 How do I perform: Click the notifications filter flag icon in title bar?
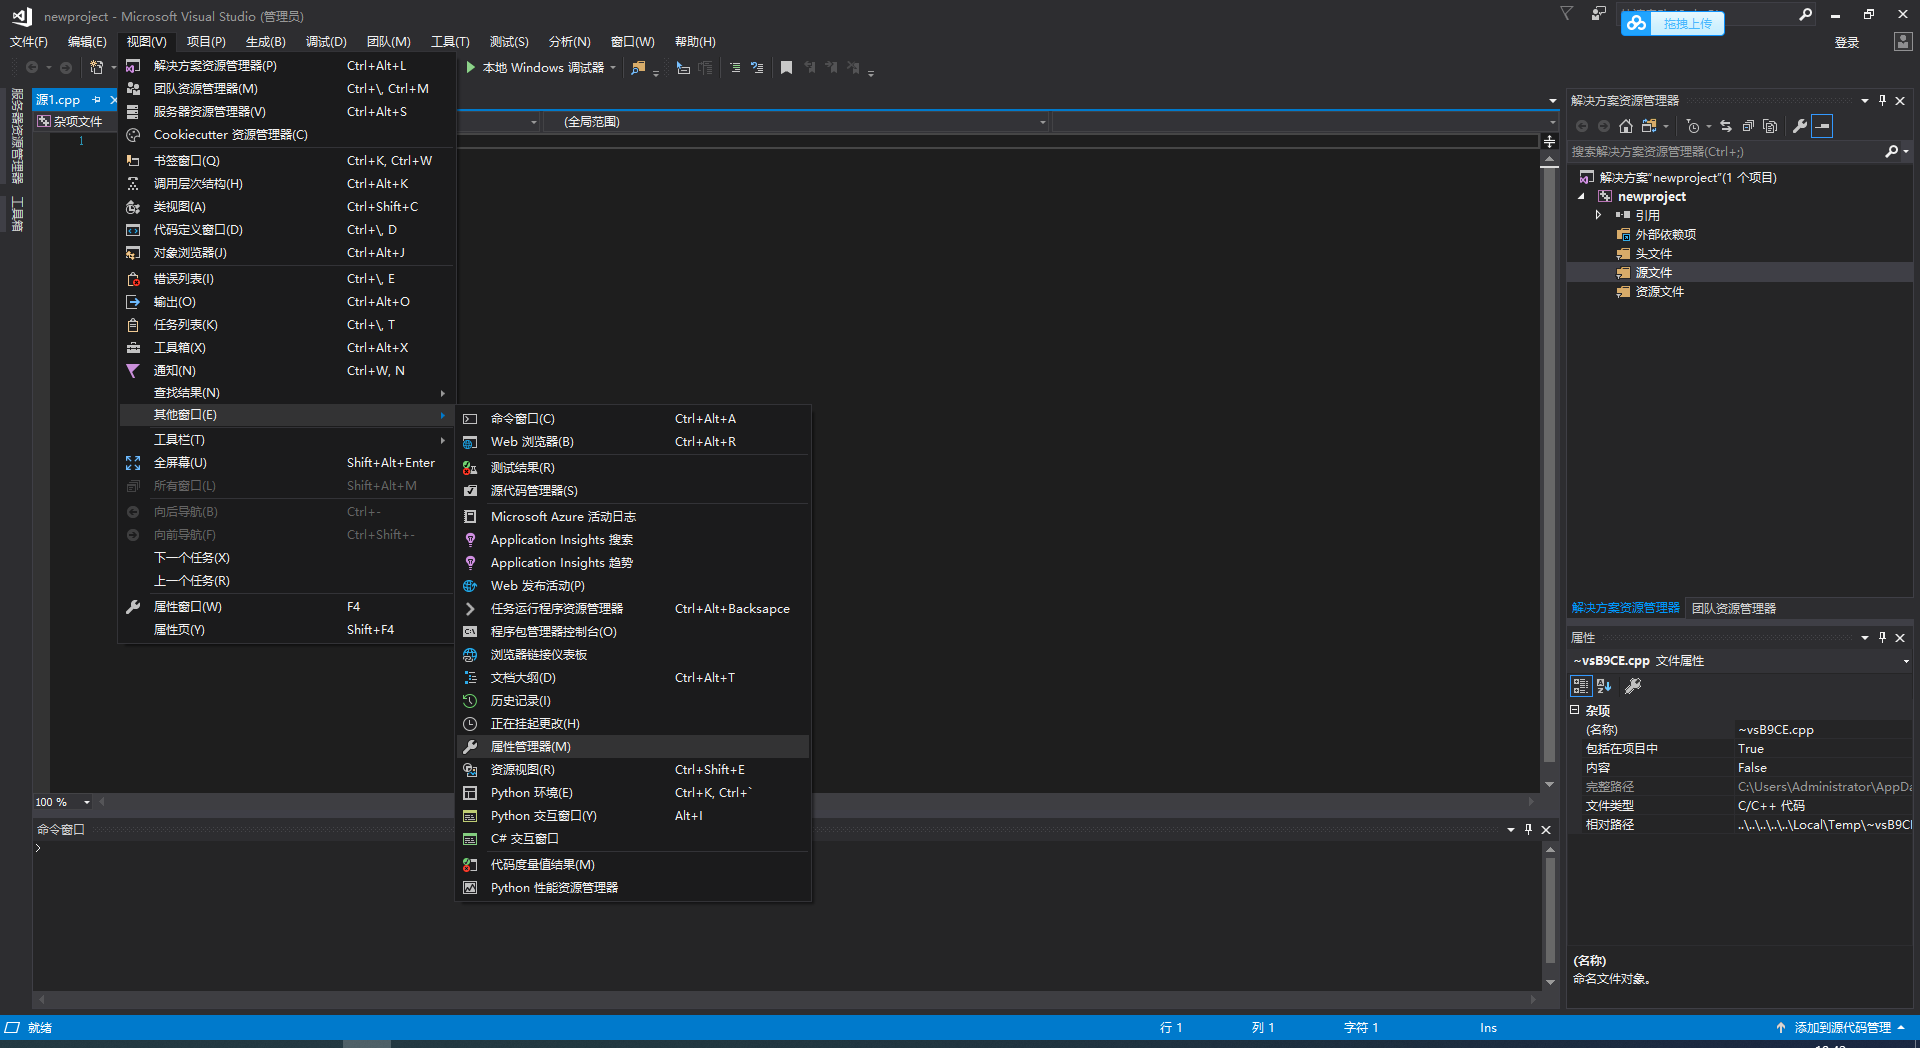tap(1567, 14)
